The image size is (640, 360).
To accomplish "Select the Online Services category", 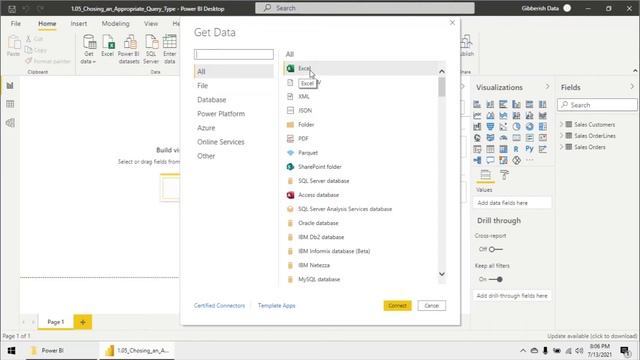I will click(220, 142).
